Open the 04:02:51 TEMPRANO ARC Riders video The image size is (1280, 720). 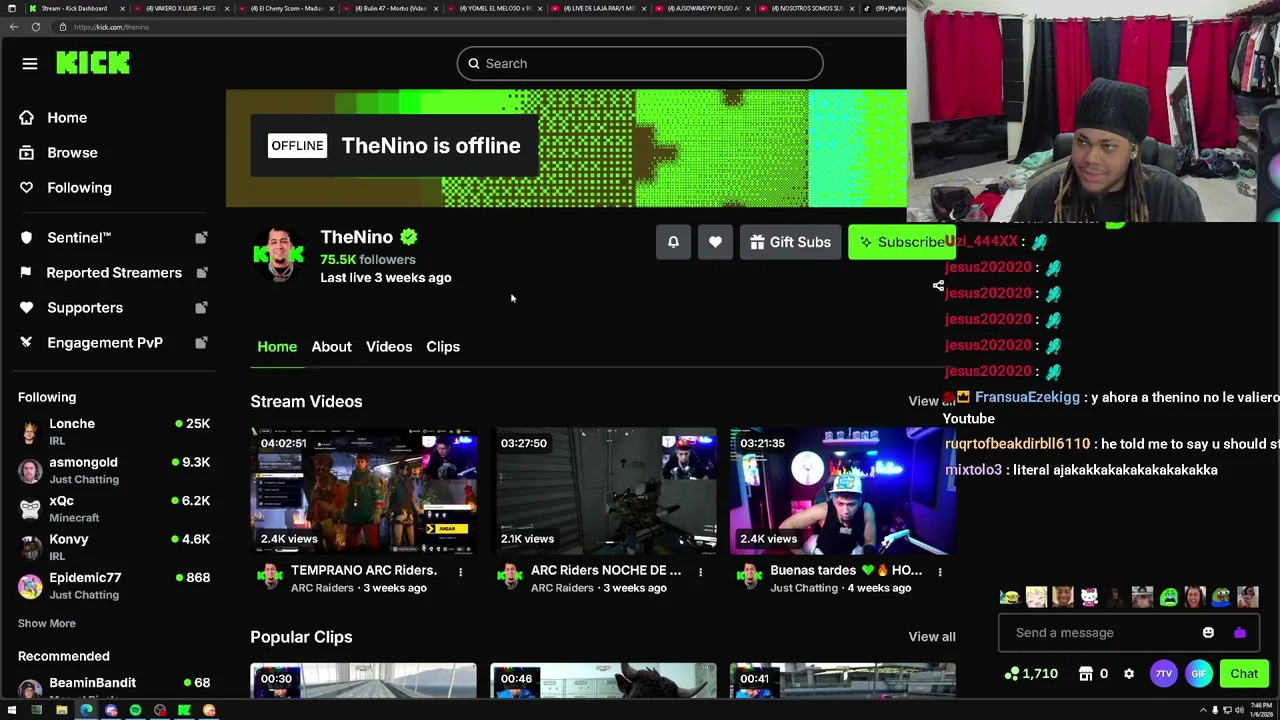tap(363, 491)
